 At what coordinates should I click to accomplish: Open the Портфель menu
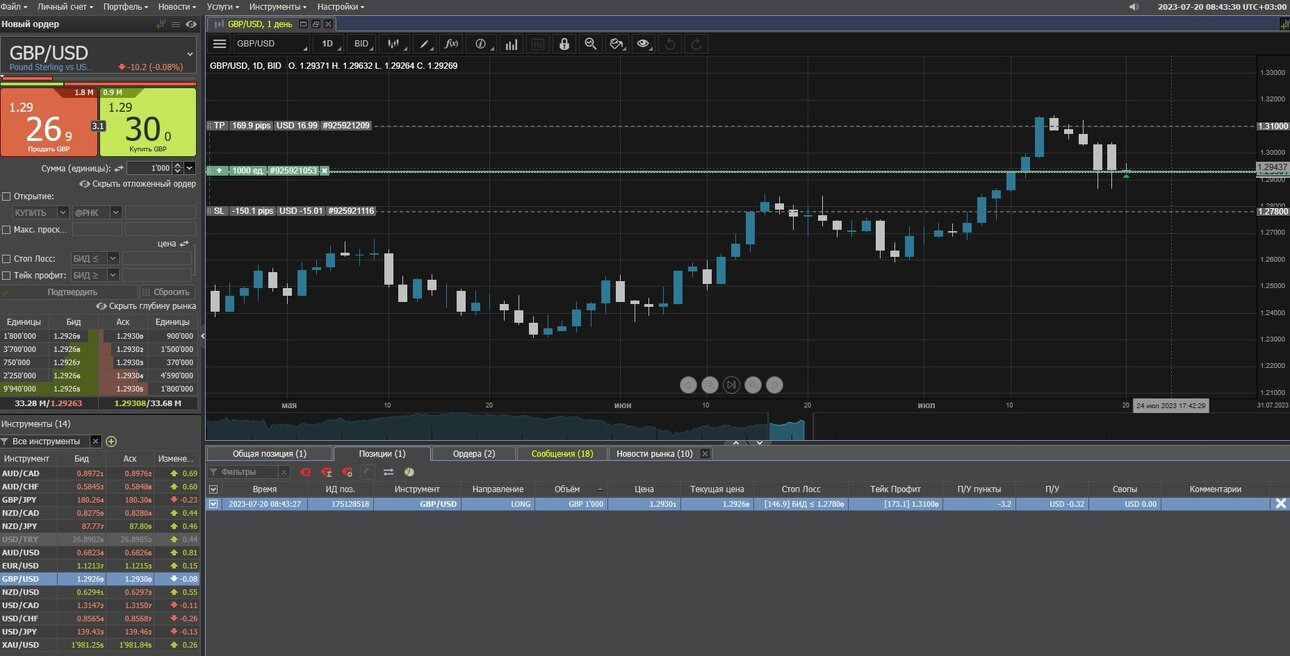tap(124, 6)
